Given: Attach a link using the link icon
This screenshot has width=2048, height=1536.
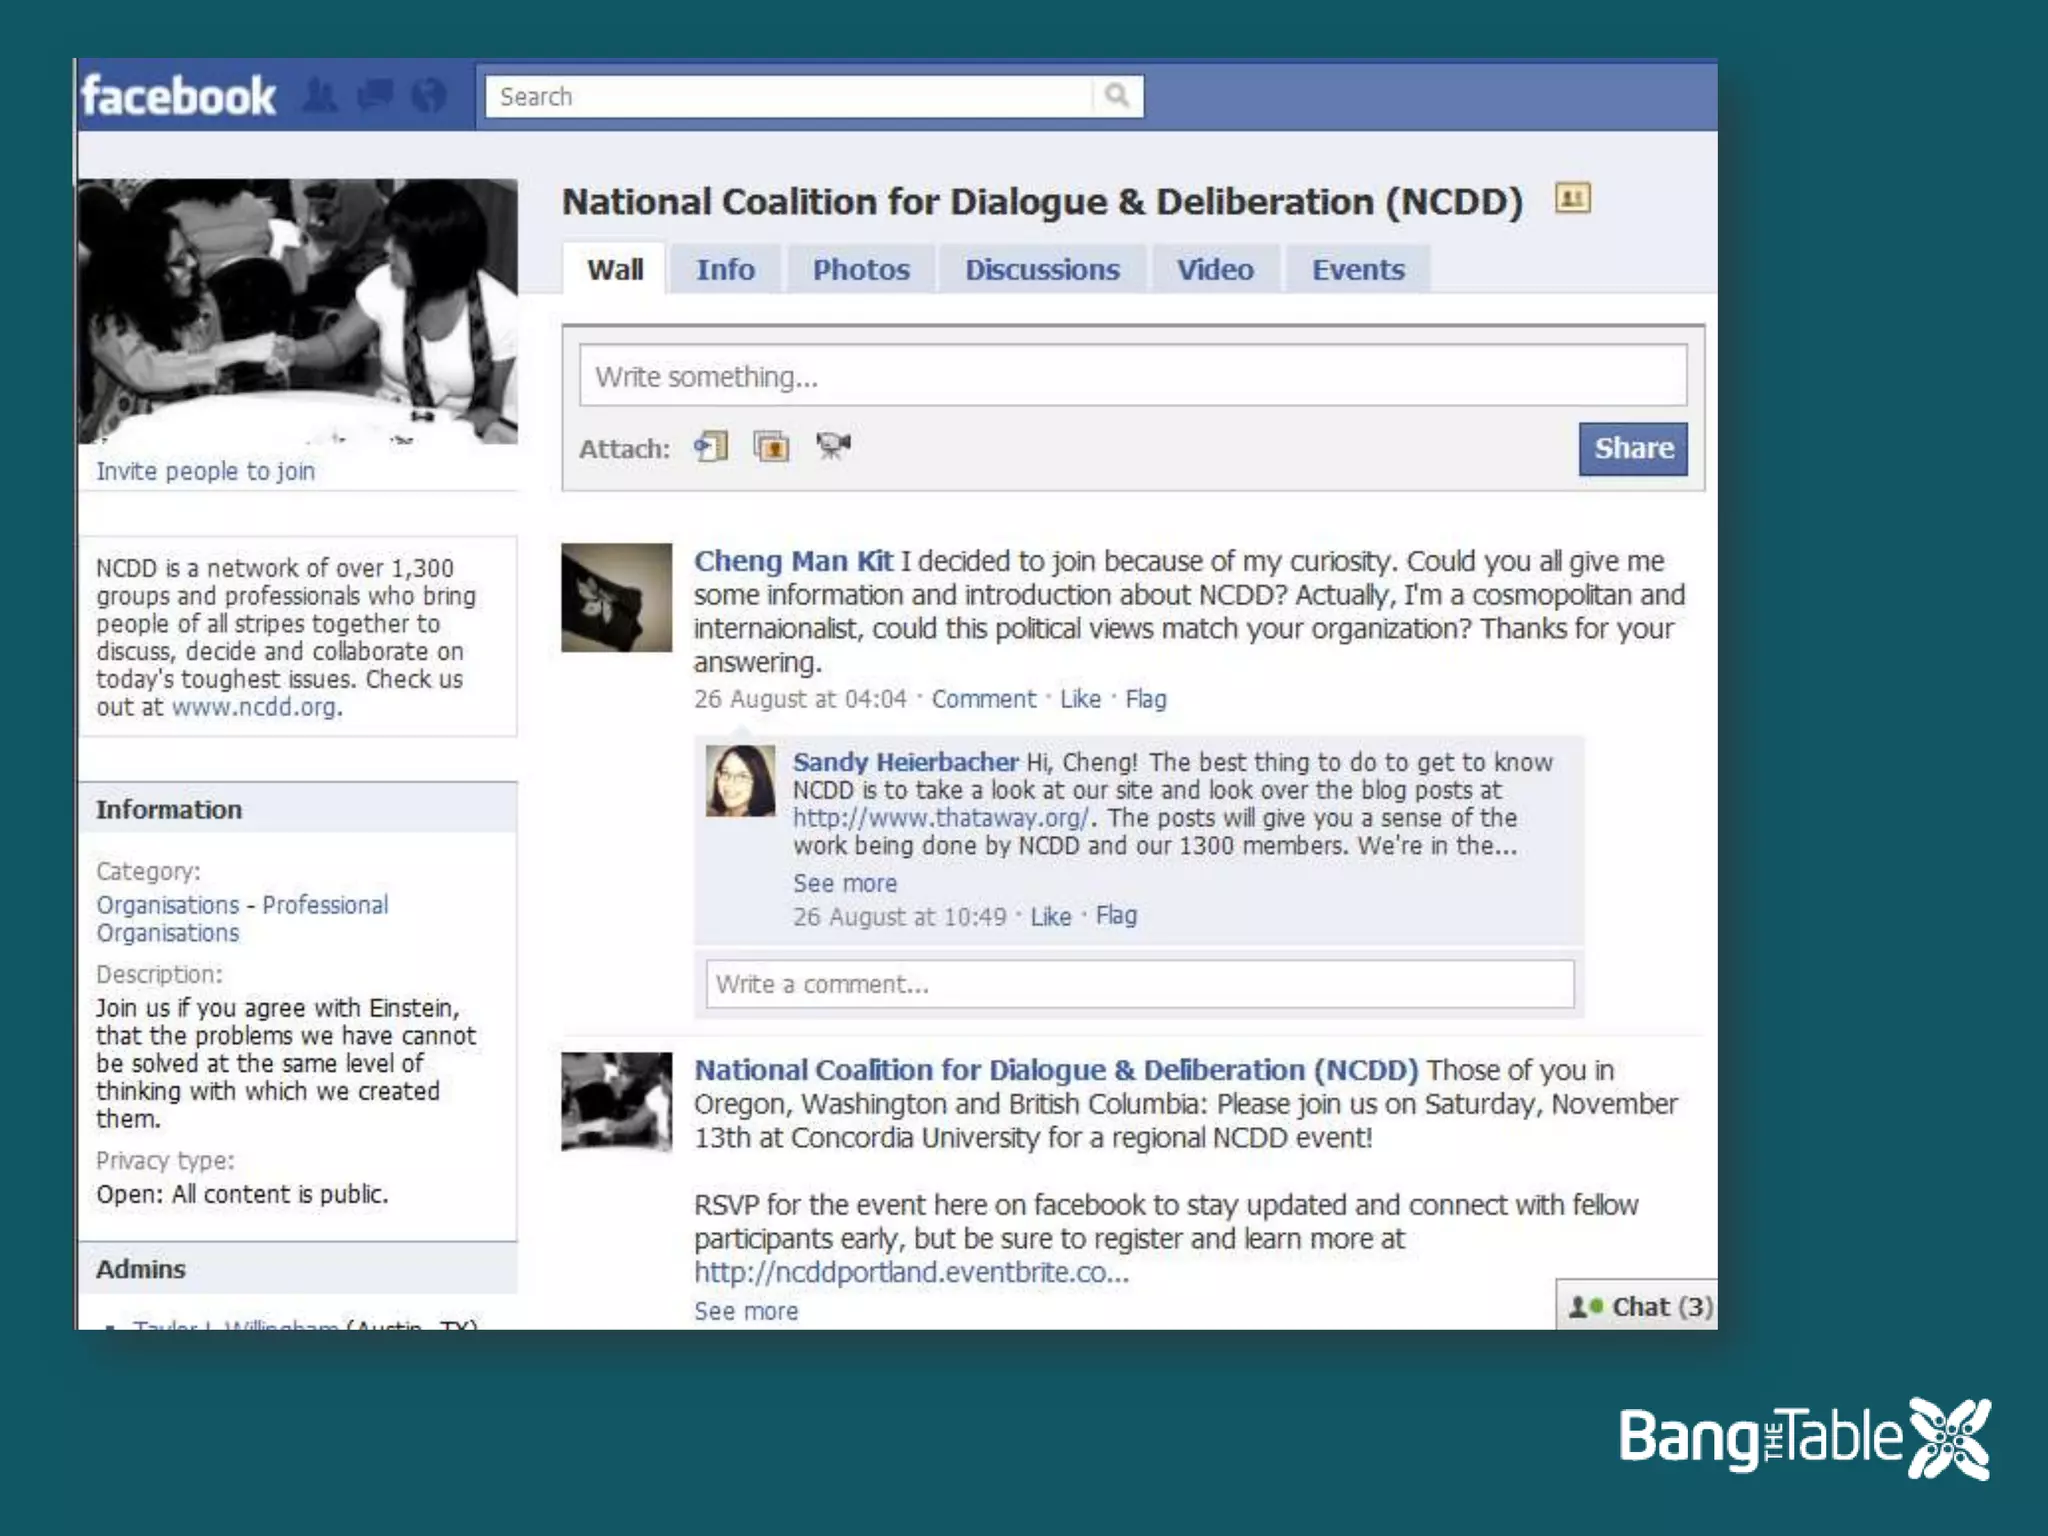Looking at the screenshot, I should point(712,446).
